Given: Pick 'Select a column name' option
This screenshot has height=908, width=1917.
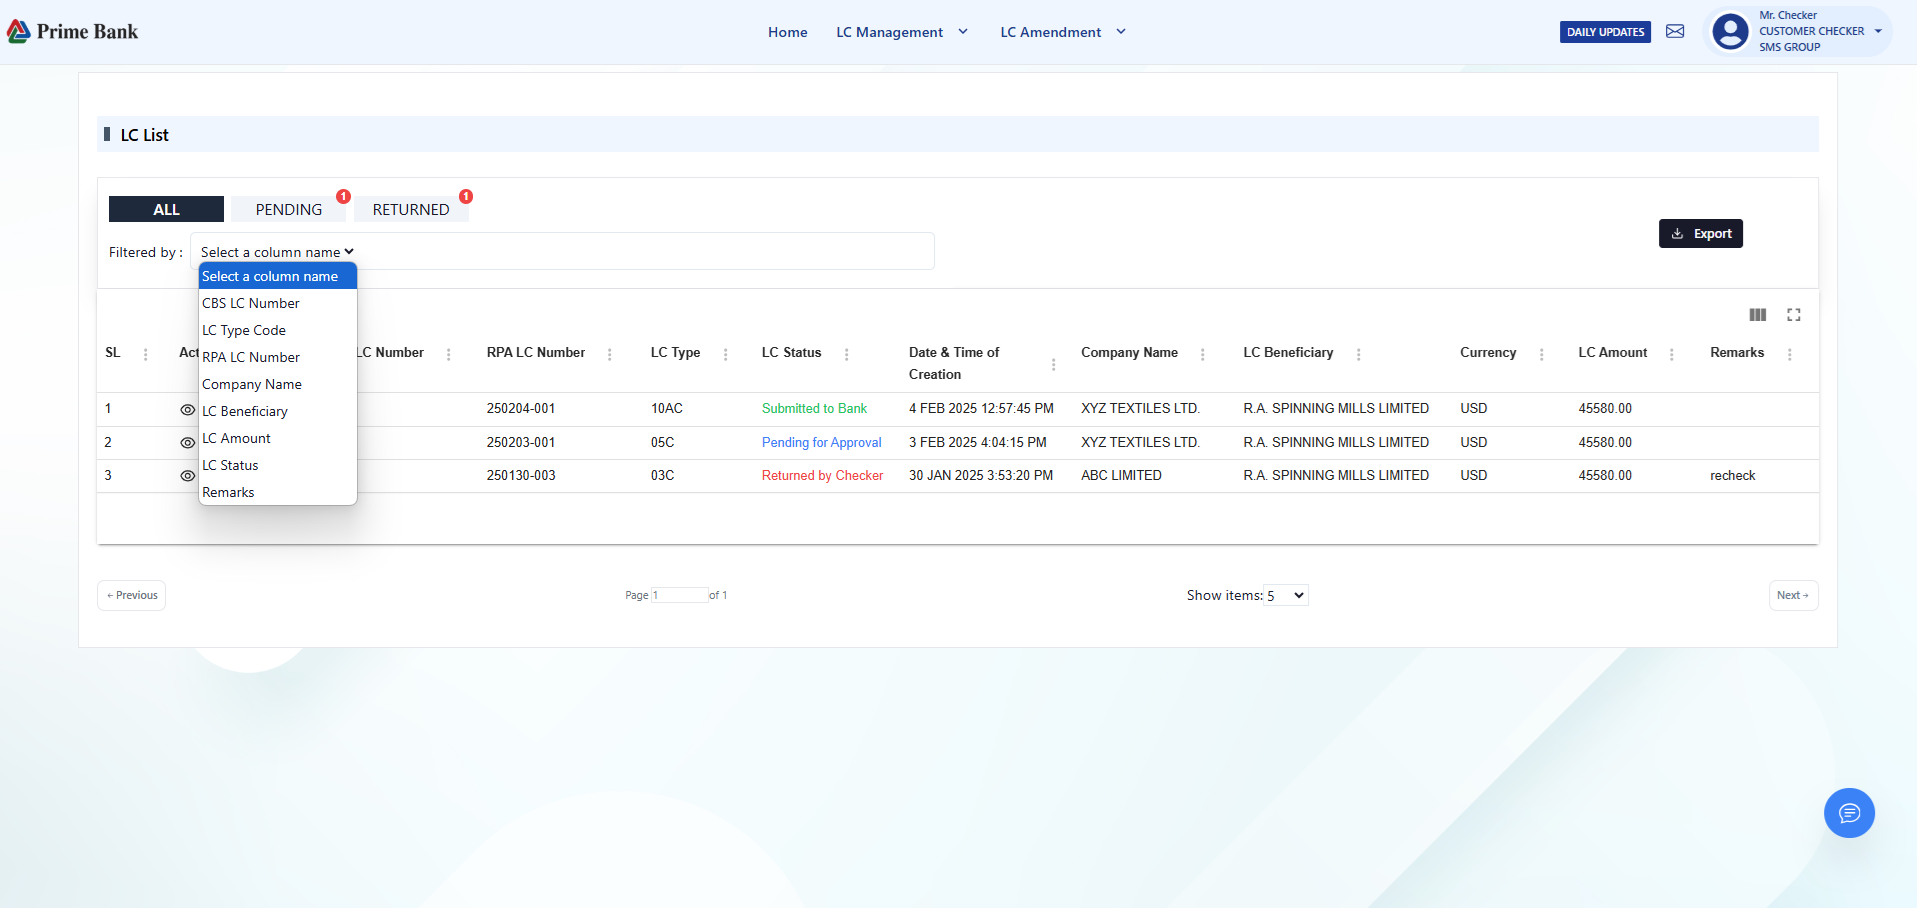Looking at the screenshot, I should pos(278,276).
